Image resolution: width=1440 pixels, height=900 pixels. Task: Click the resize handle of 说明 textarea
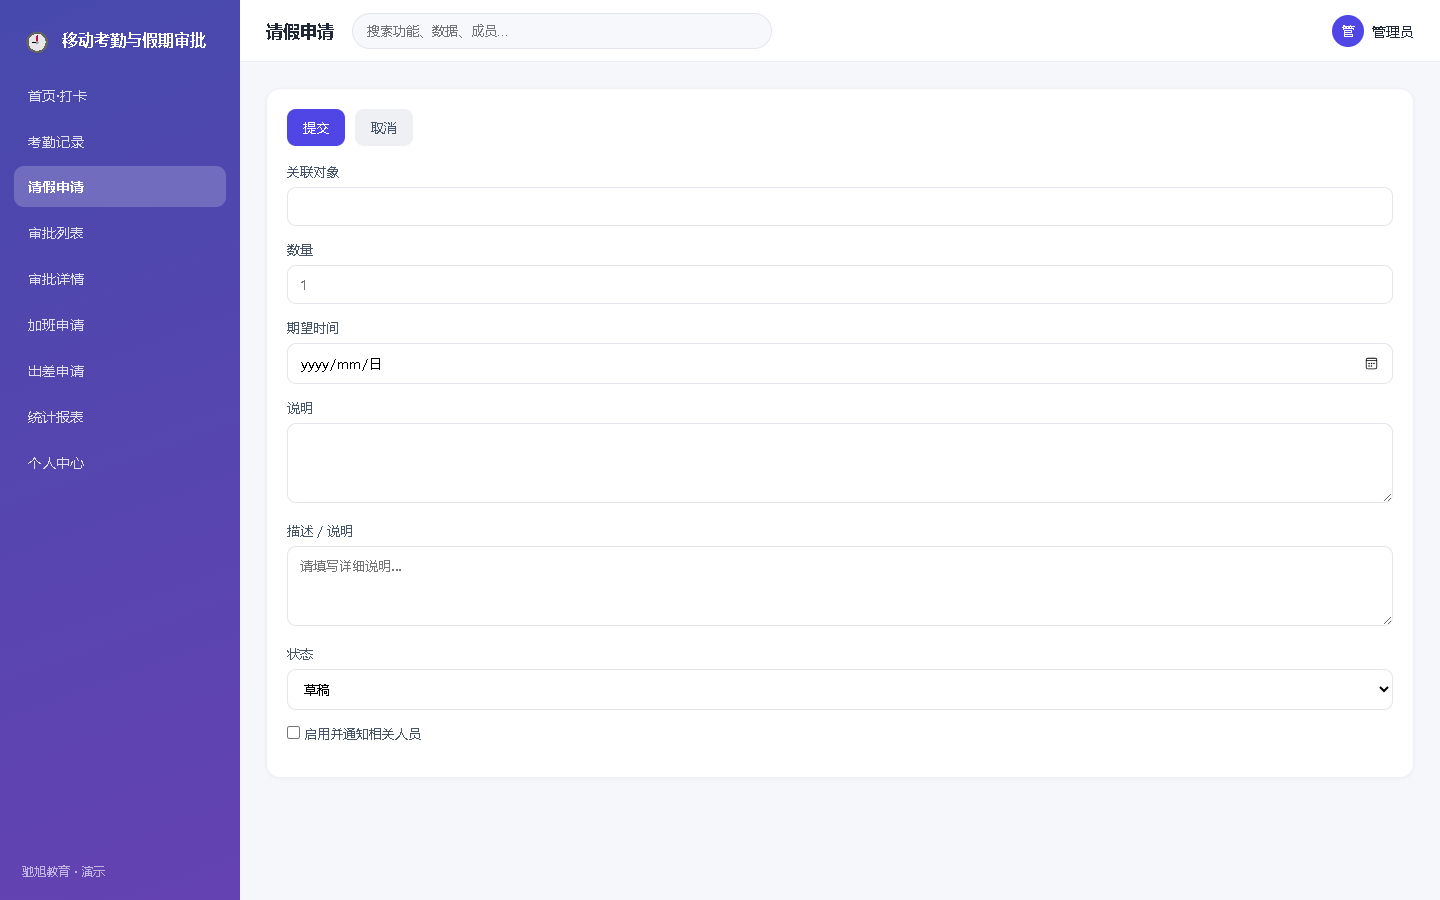coord(1387,497)
